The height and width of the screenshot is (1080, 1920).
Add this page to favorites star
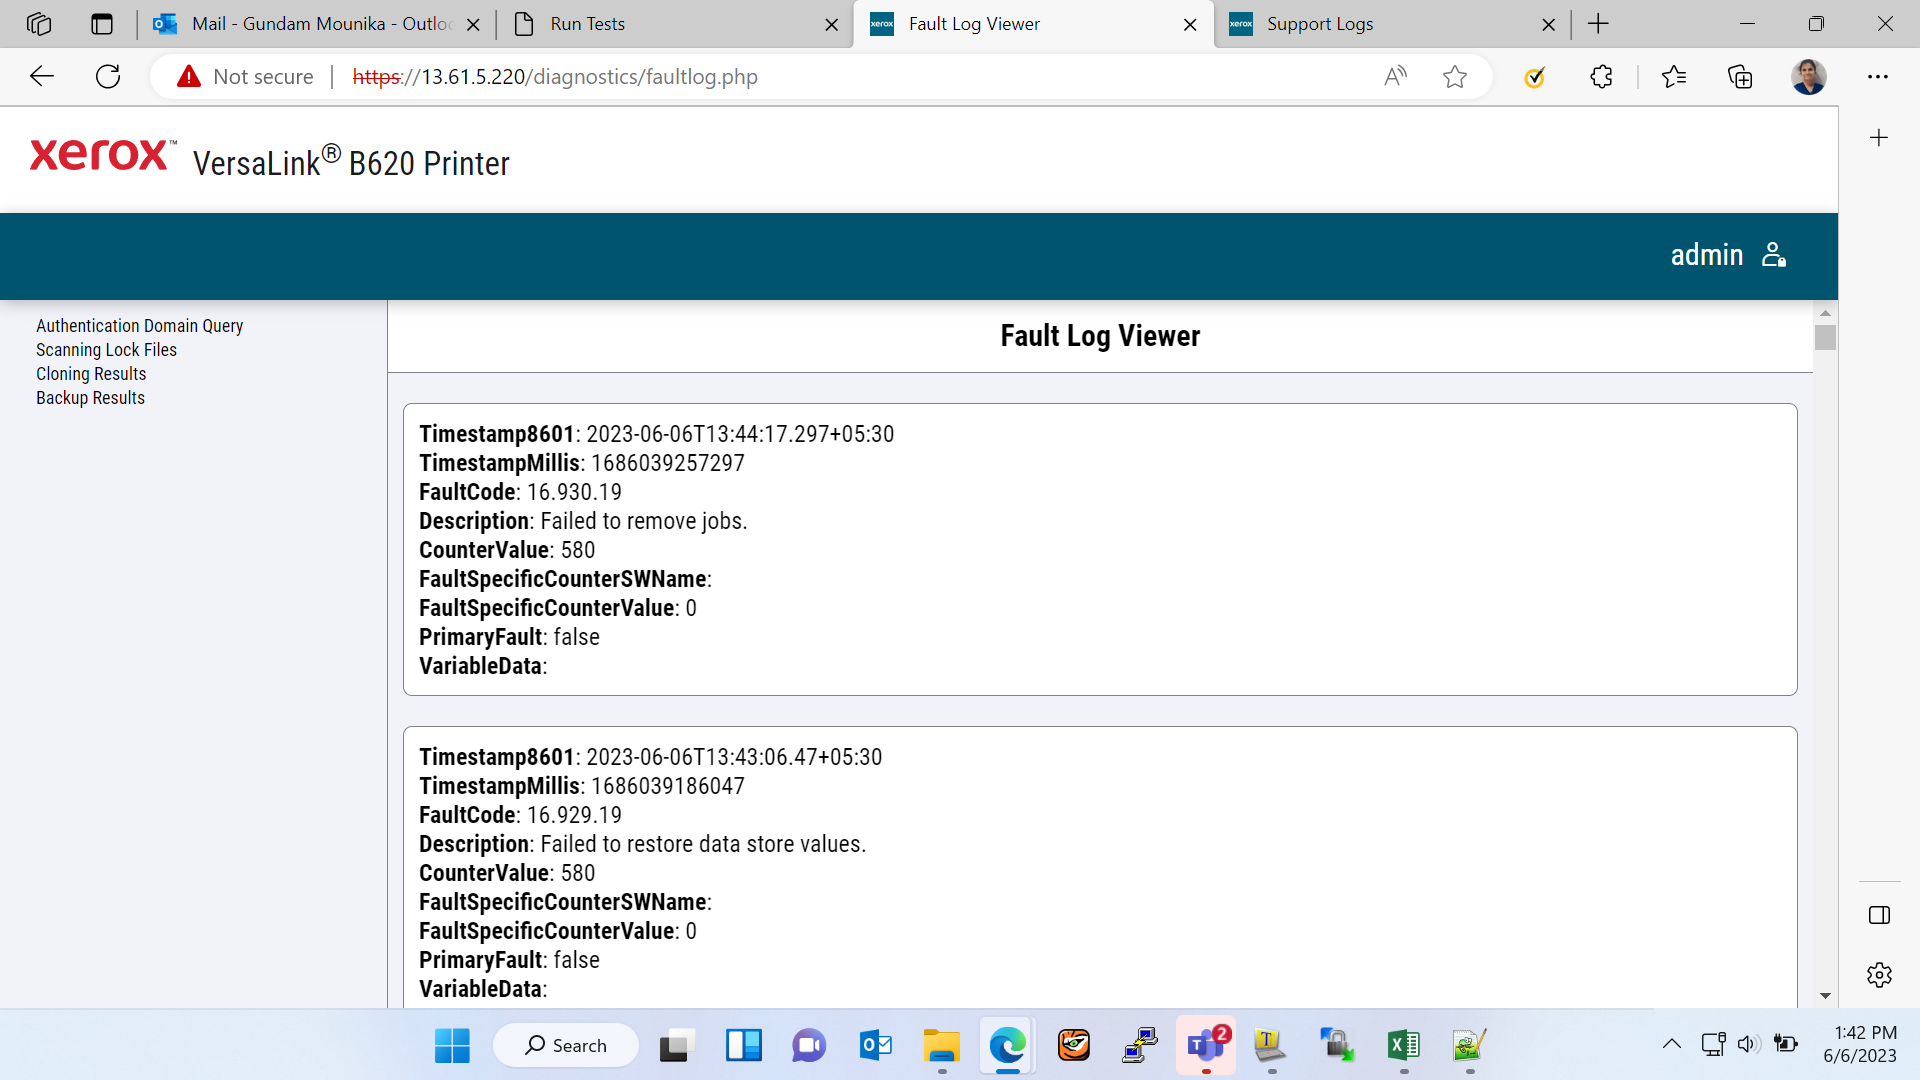1455,77
